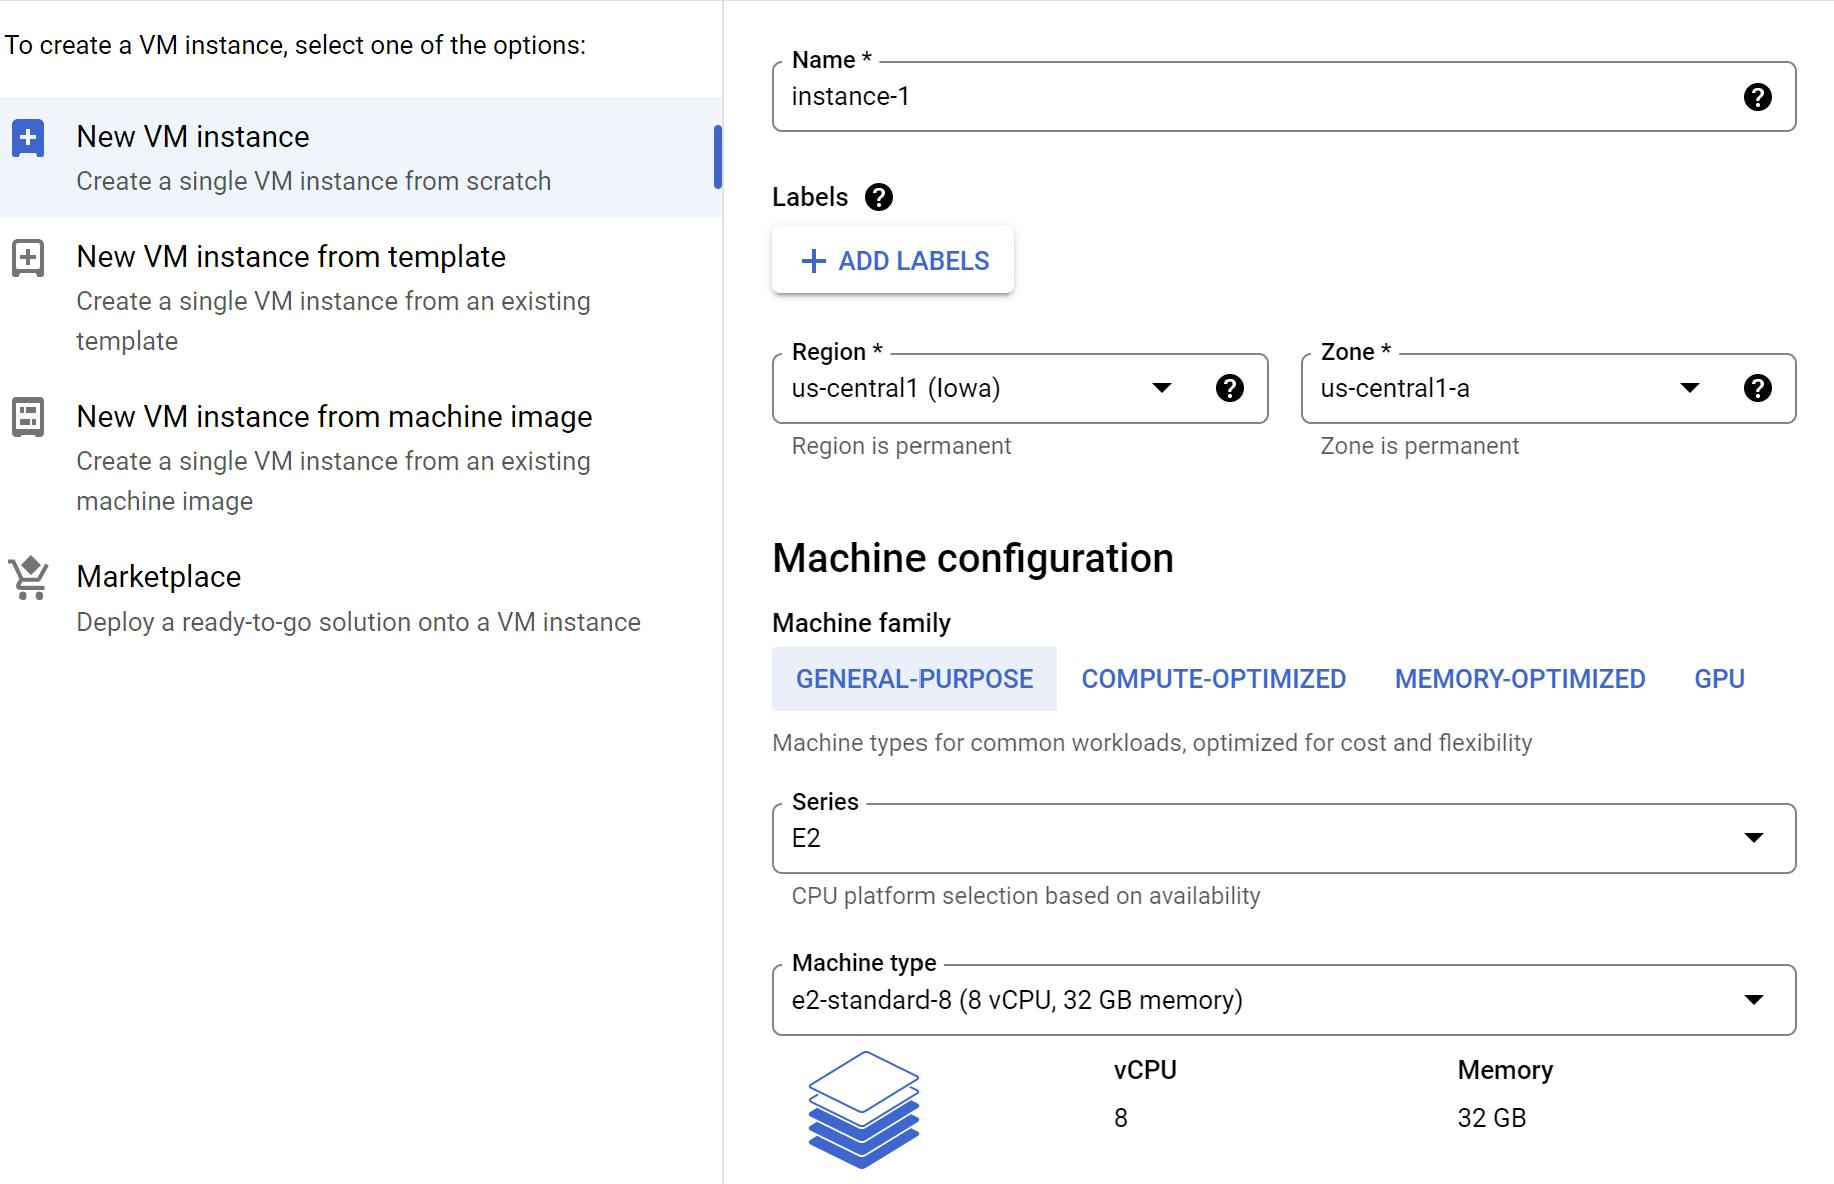Image resolution: width=1834 pixels, height=1184 pixels.
Task: Choose New VM instance from template
Action: pos(360,297)
